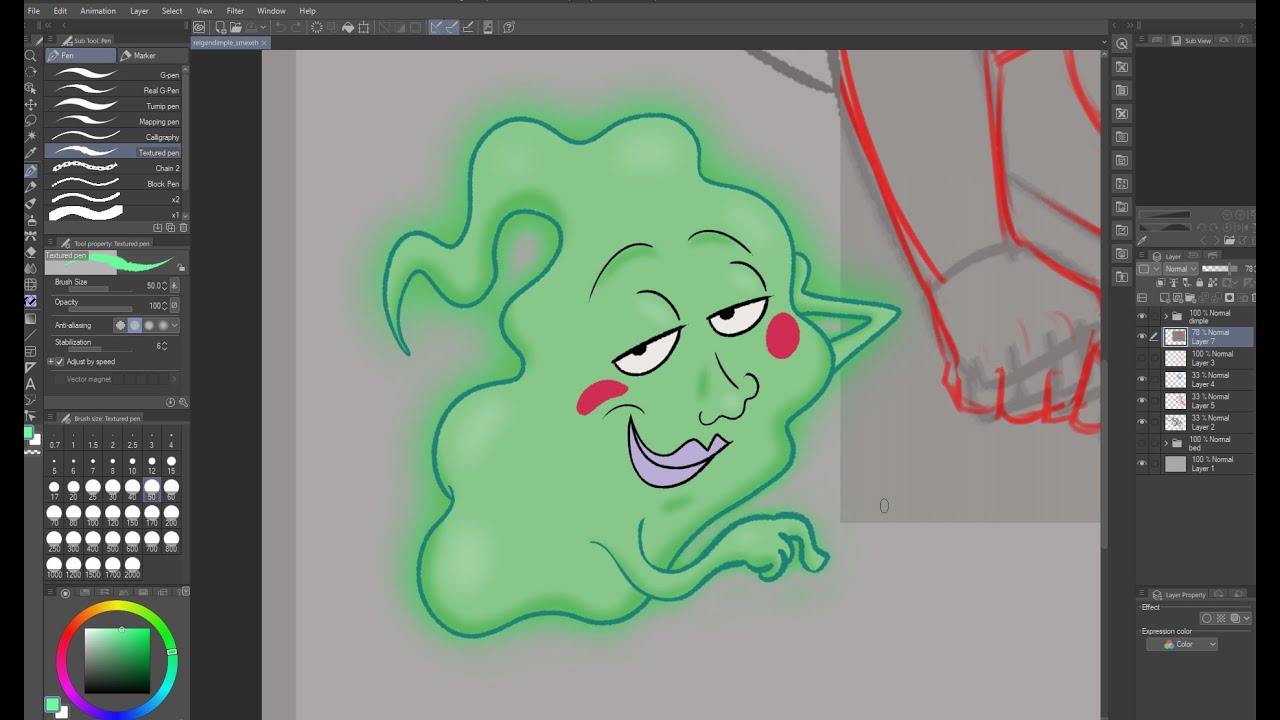Open file via folder icon in command bar

tap(235, 27)
